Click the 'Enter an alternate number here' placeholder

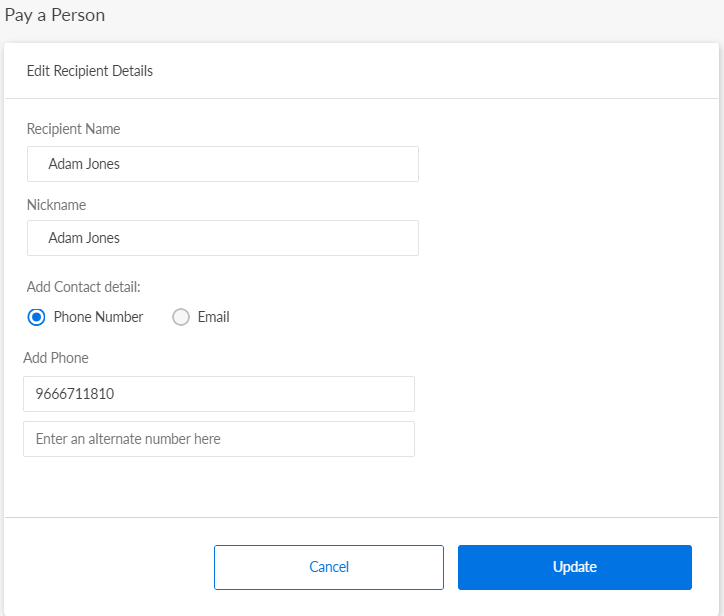[128, 439]
